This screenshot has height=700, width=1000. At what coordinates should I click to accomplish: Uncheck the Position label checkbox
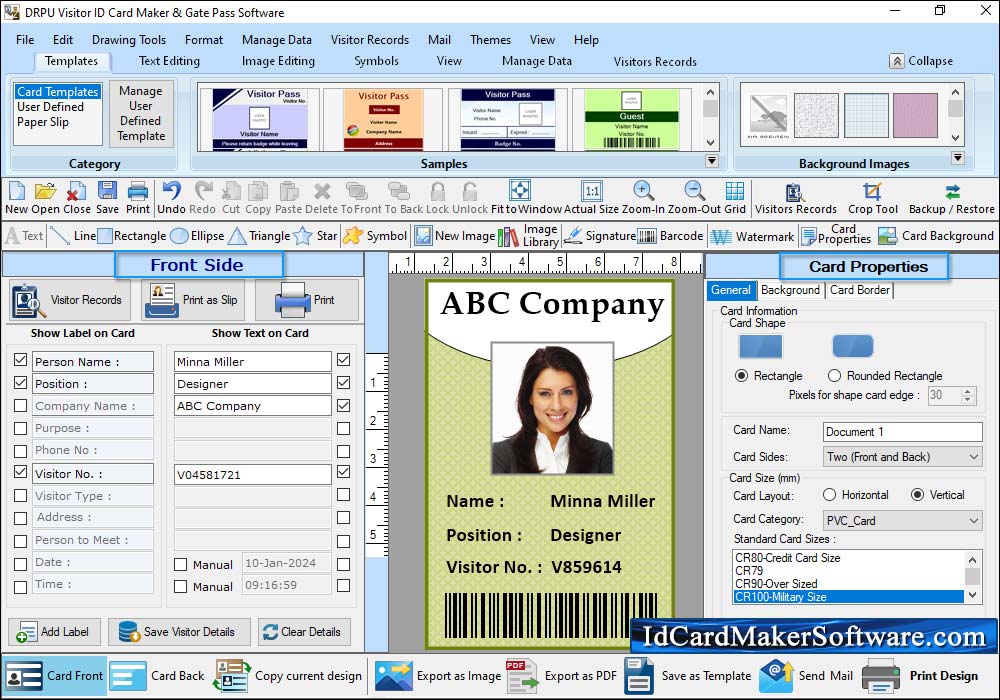(x=20, y=383)
